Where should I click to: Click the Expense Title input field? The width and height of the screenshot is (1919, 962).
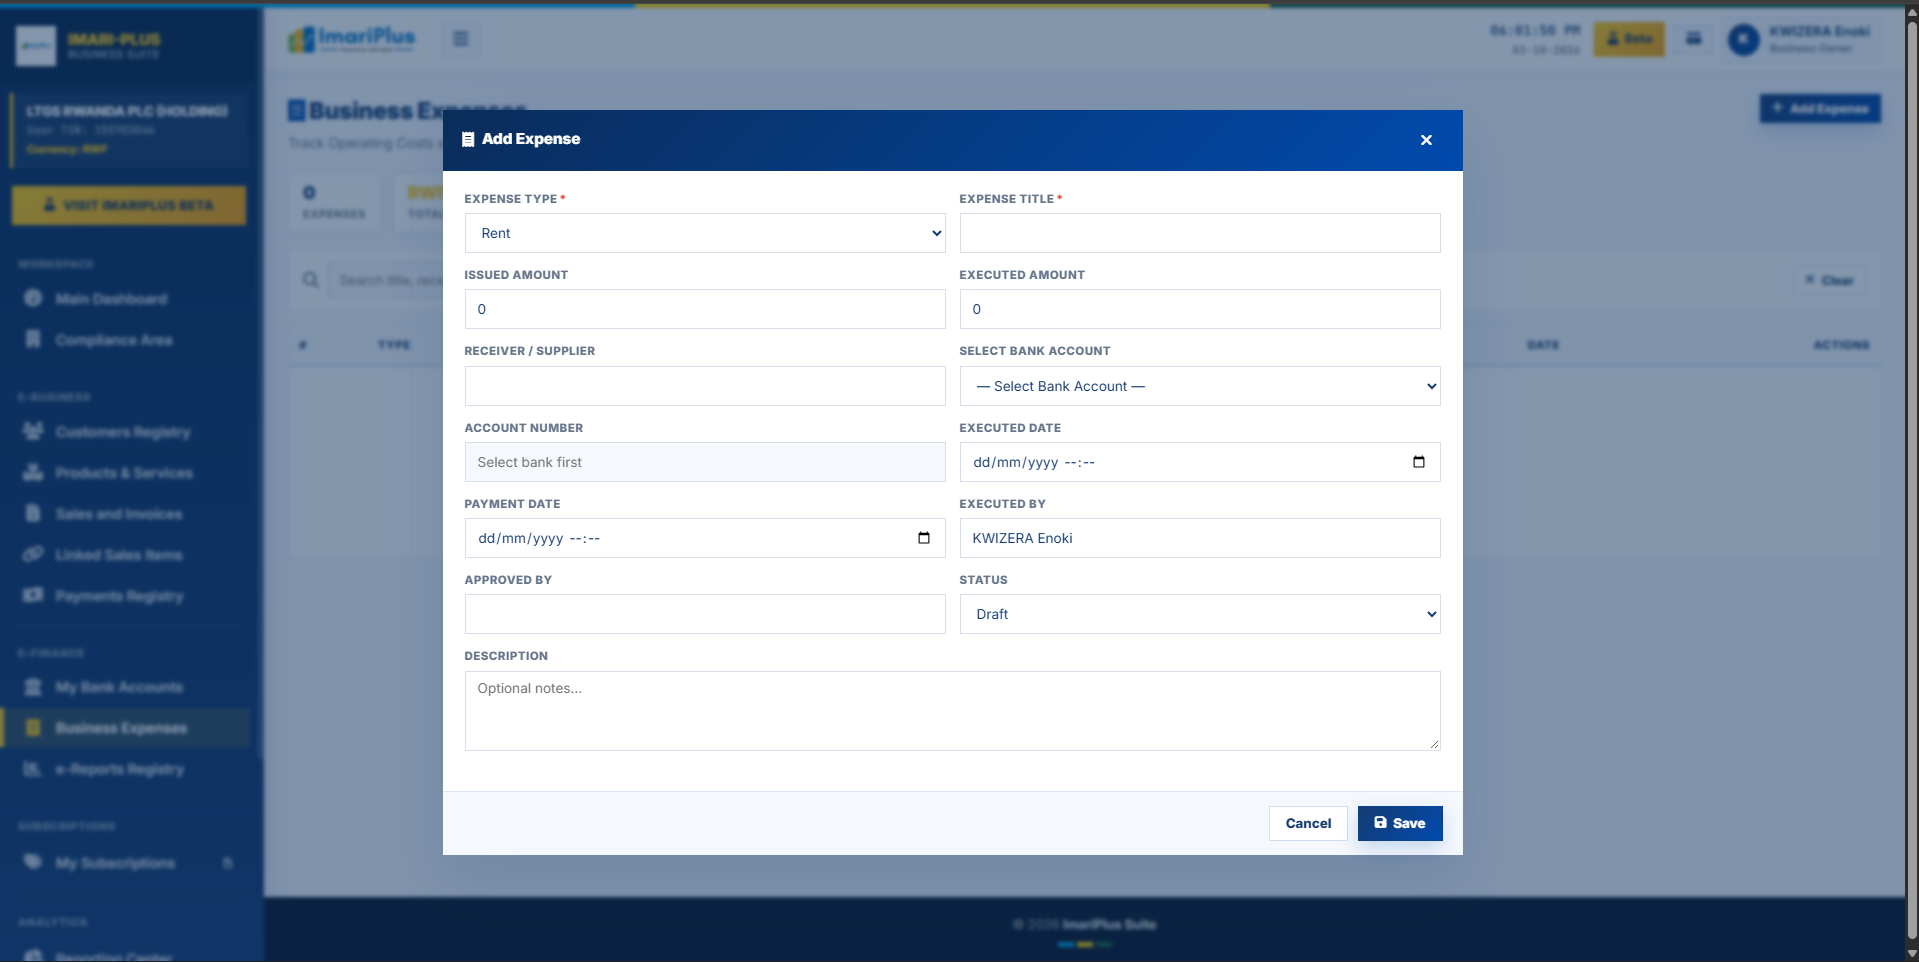1200,233
